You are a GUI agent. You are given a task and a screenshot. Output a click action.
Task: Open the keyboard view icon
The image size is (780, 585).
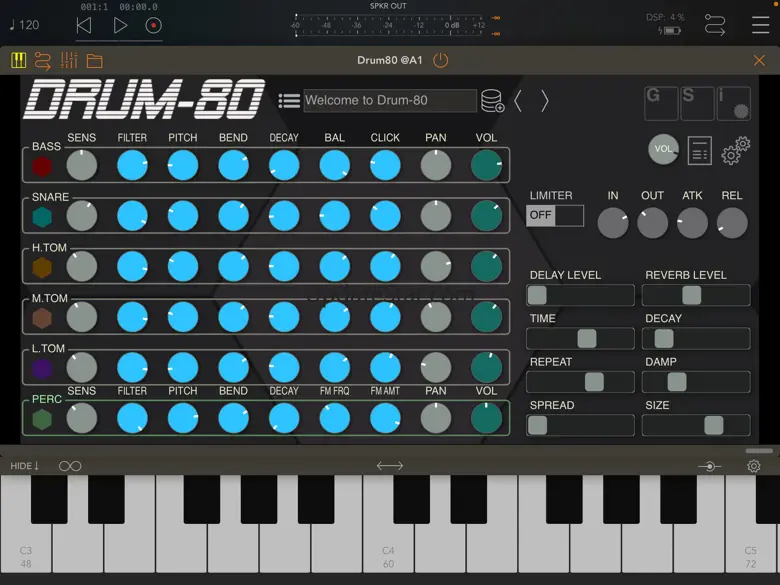point(18,60)
